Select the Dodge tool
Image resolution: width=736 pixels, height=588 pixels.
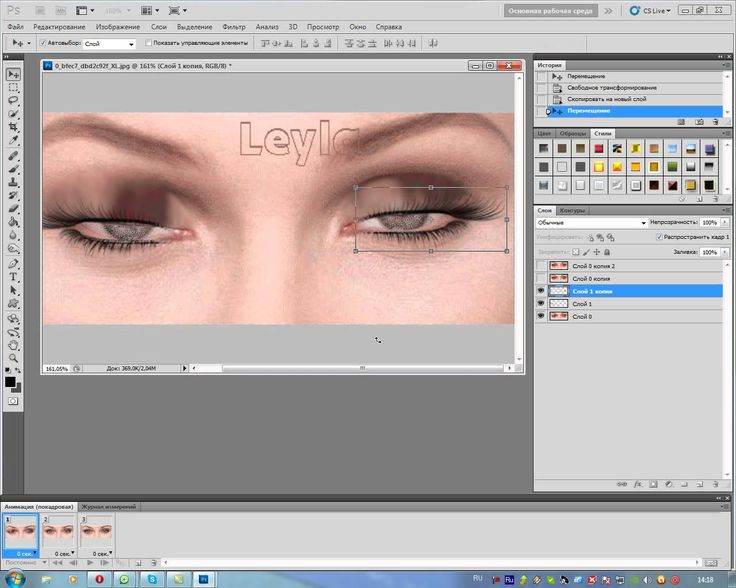click(13, 248)
